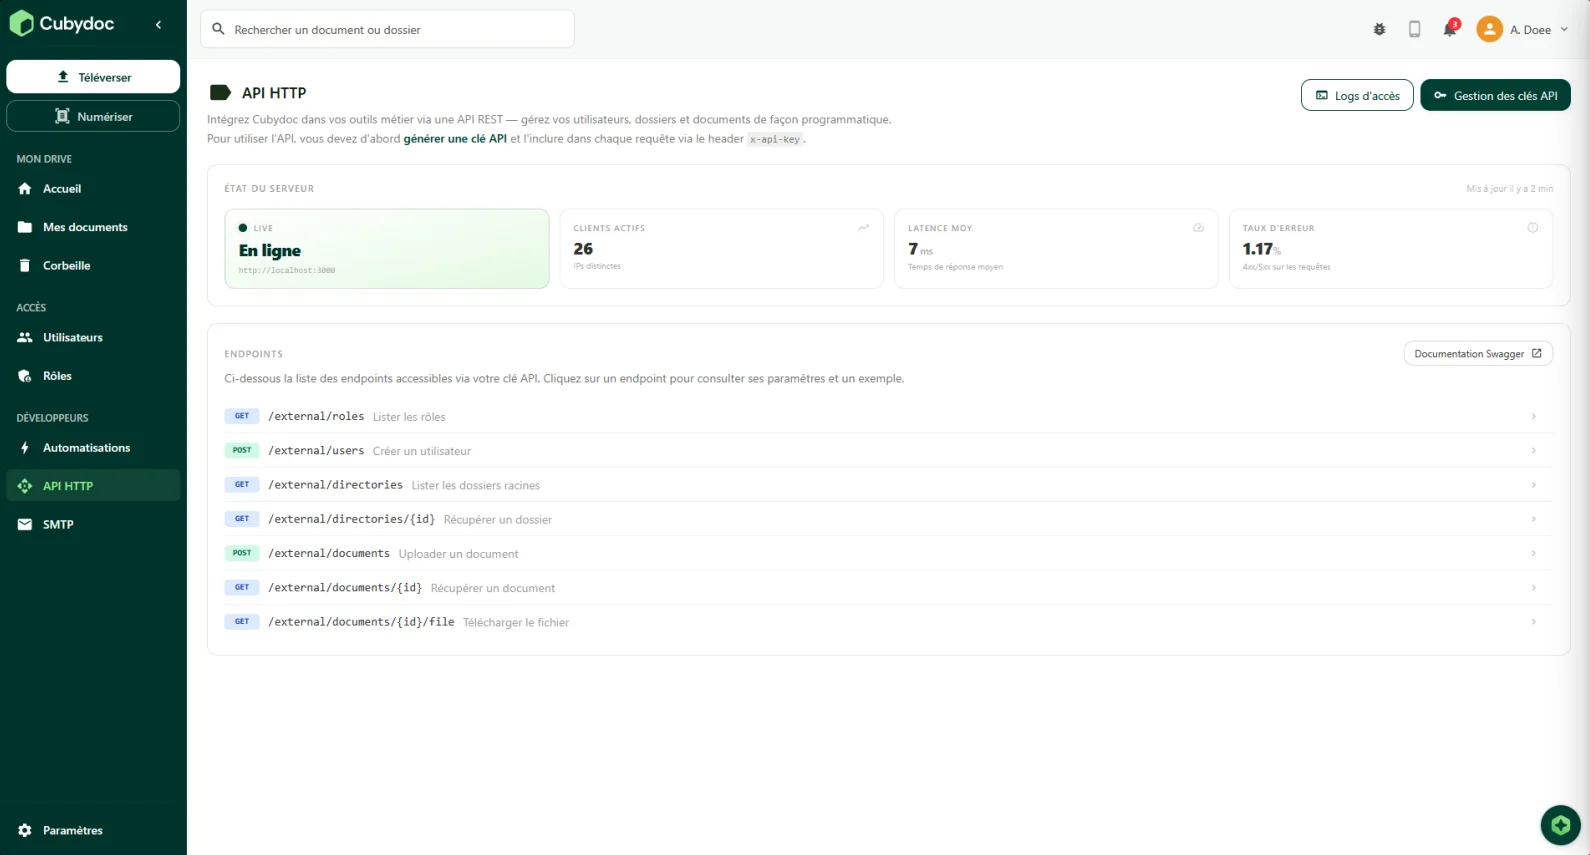Go to the Rôles page
Image resolution: width=1590 pixels, height=855 pixels.
pyautogui.click(x=93, y=376)
